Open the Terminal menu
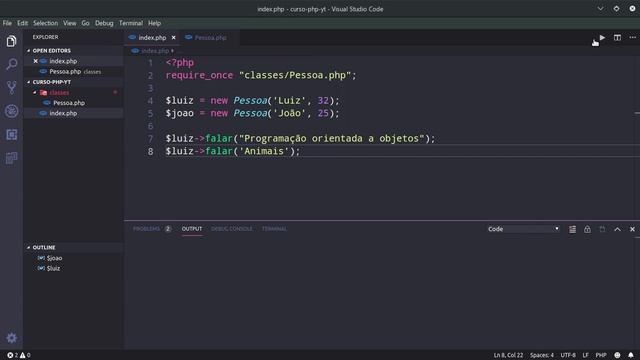Screen dimensions: 640x360 coord(131,23)
